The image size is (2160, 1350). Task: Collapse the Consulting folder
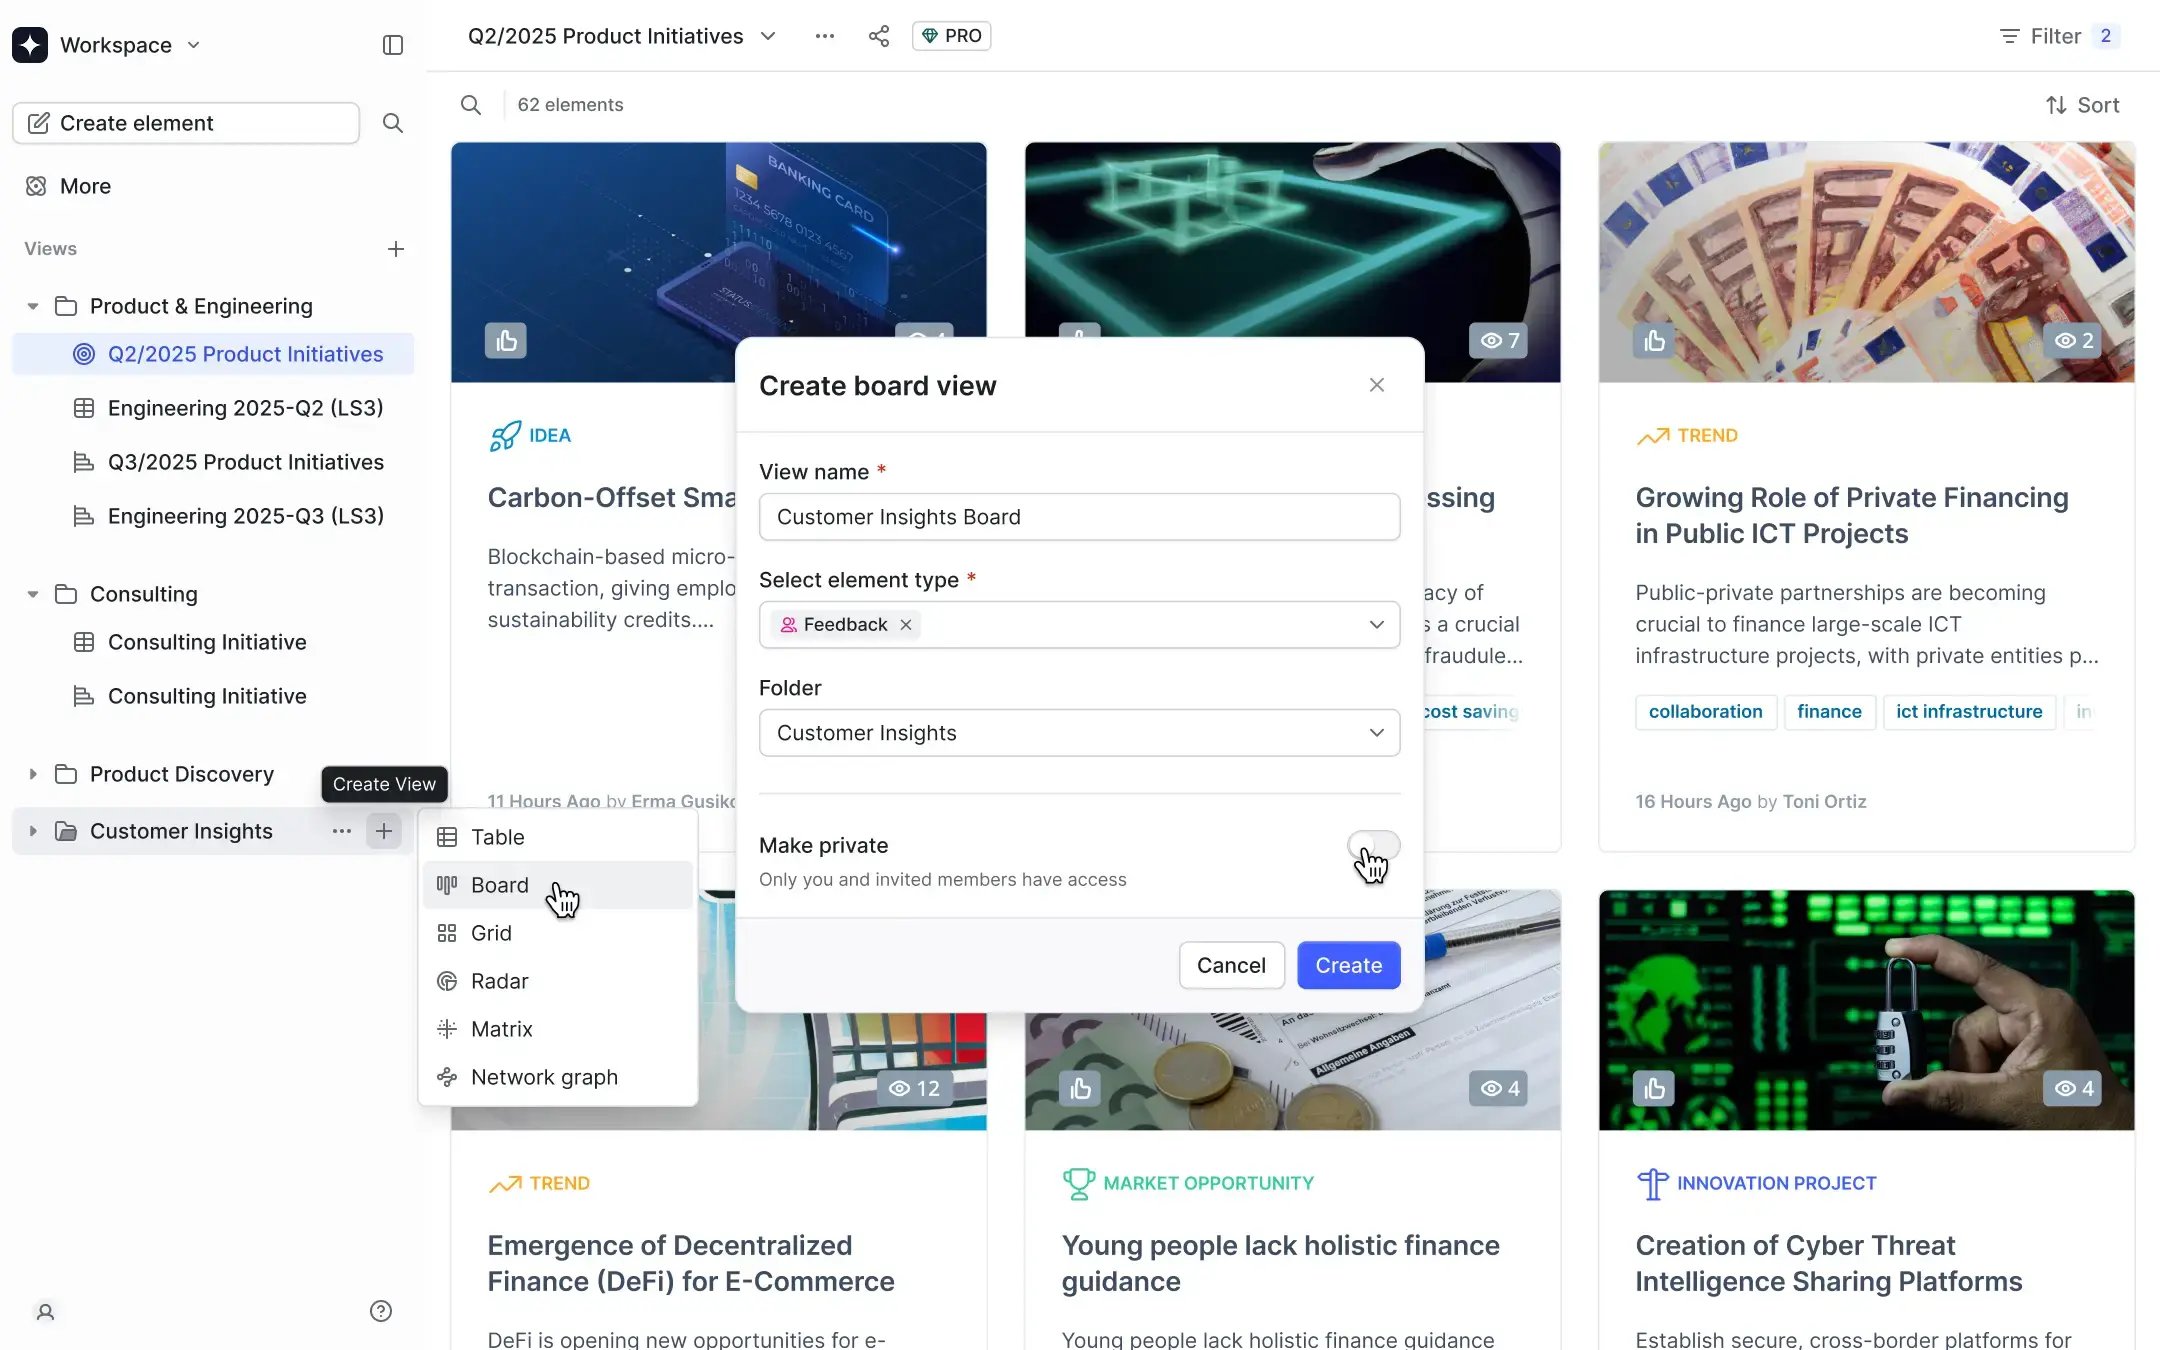(x=33, y=594)
